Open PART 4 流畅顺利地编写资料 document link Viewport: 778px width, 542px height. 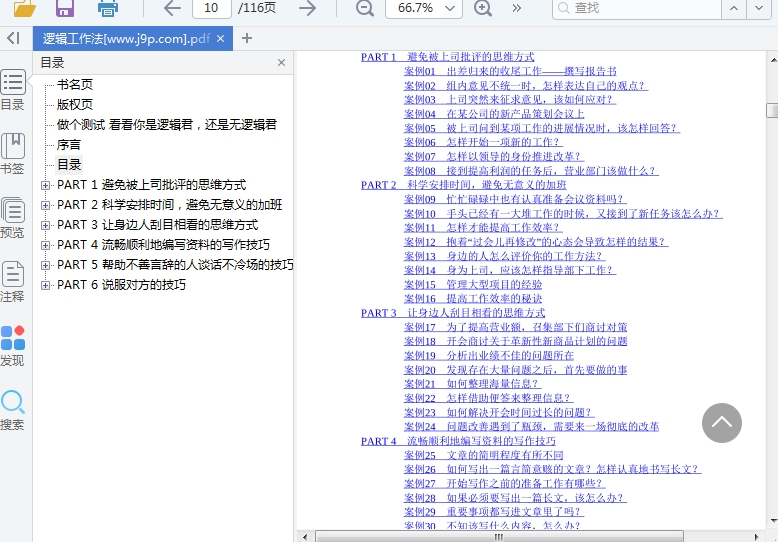pos(458,441)
